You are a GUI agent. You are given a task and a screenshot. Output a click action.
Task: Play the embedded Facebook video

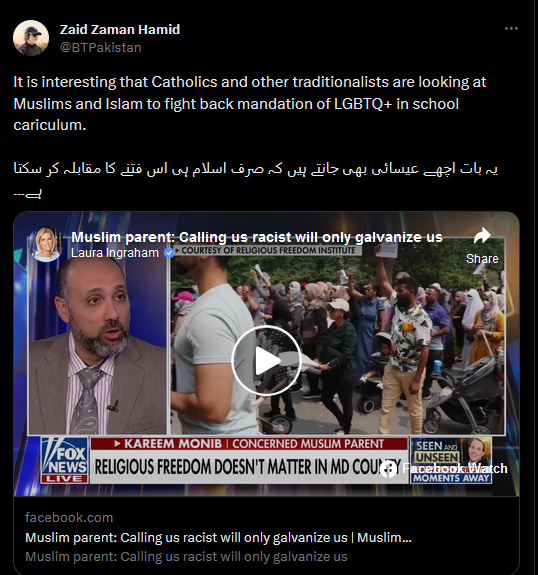[266, 360]
